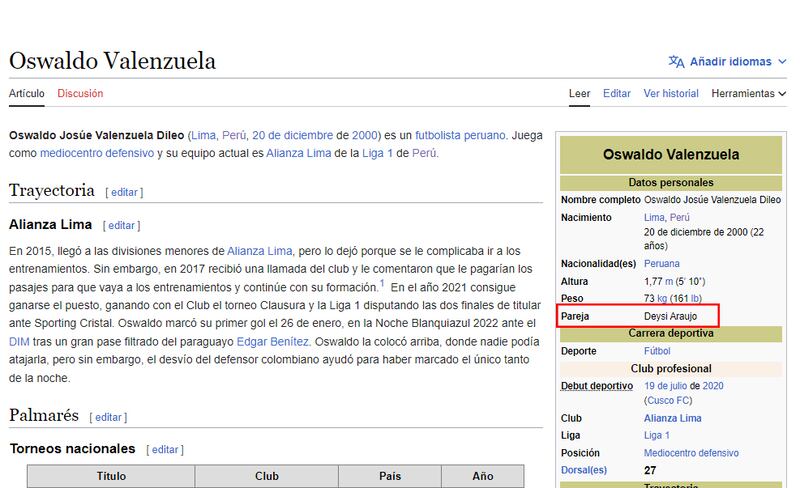Click the País column header
800x488 pixels.
(390, 476)
